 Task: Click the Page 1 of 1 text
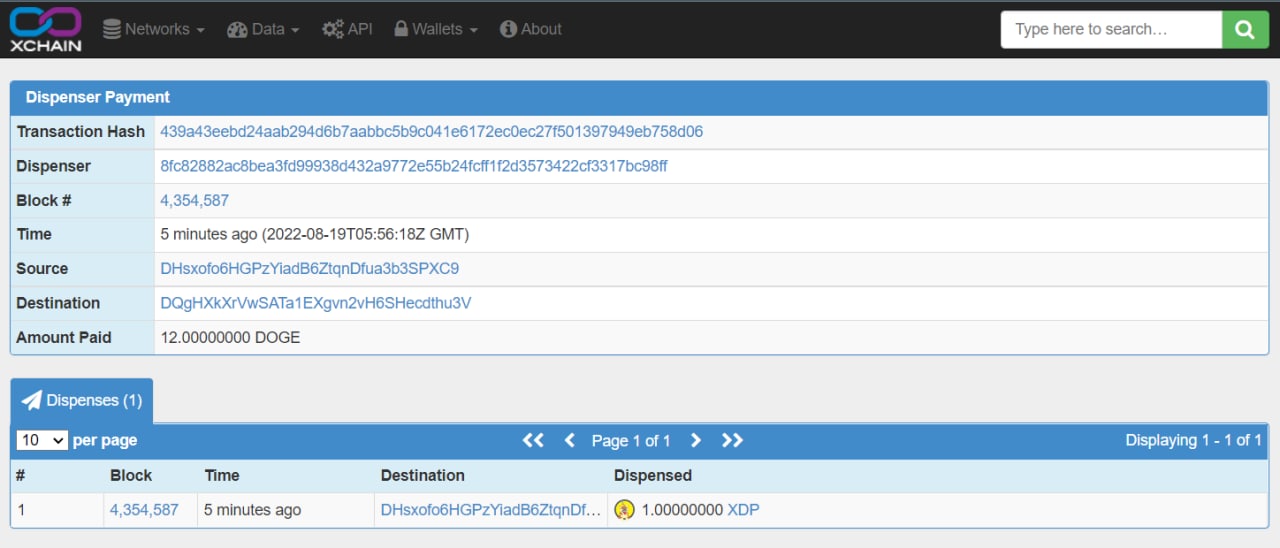pos(631,440)
